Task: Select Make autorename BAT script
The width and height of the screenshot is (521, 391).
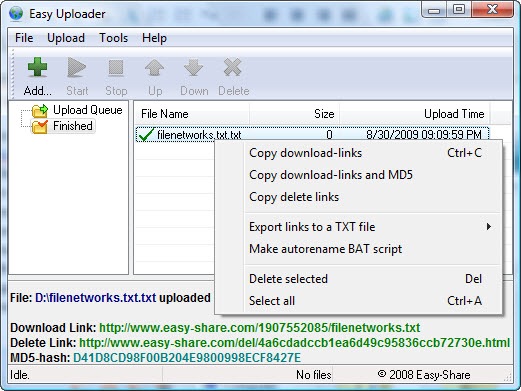Action: (358, 249)
